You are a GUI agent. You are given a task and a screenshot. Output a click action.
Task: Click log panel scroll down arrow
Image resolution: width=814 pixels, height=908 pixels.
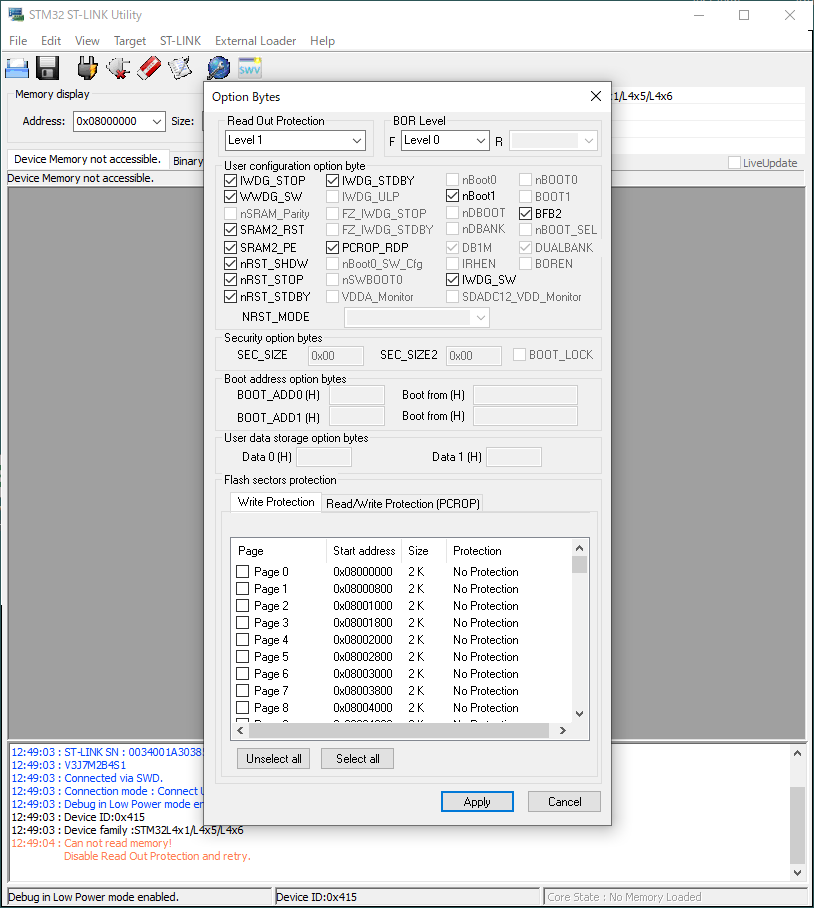797,873
